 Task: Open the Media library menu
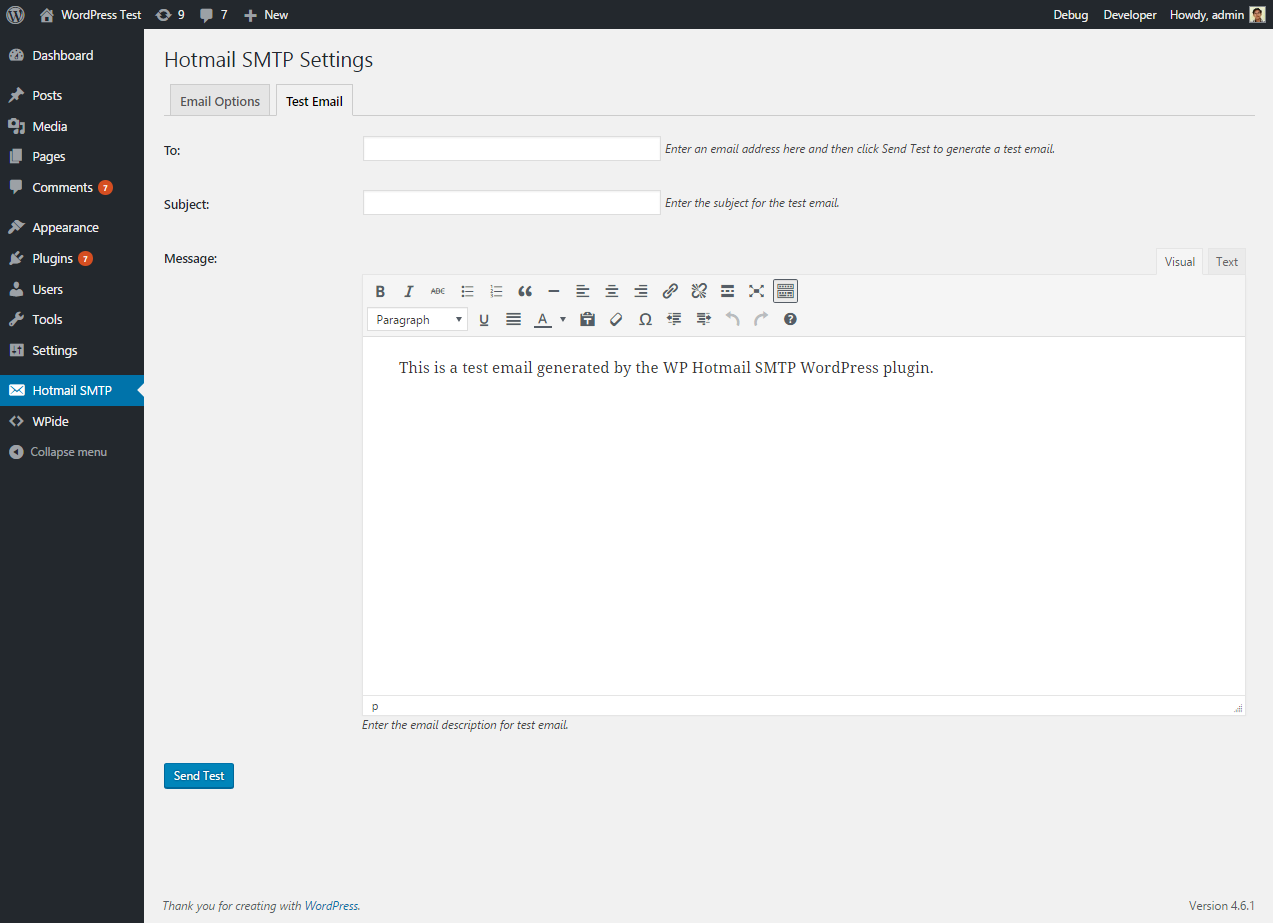(x=72, y=126)
